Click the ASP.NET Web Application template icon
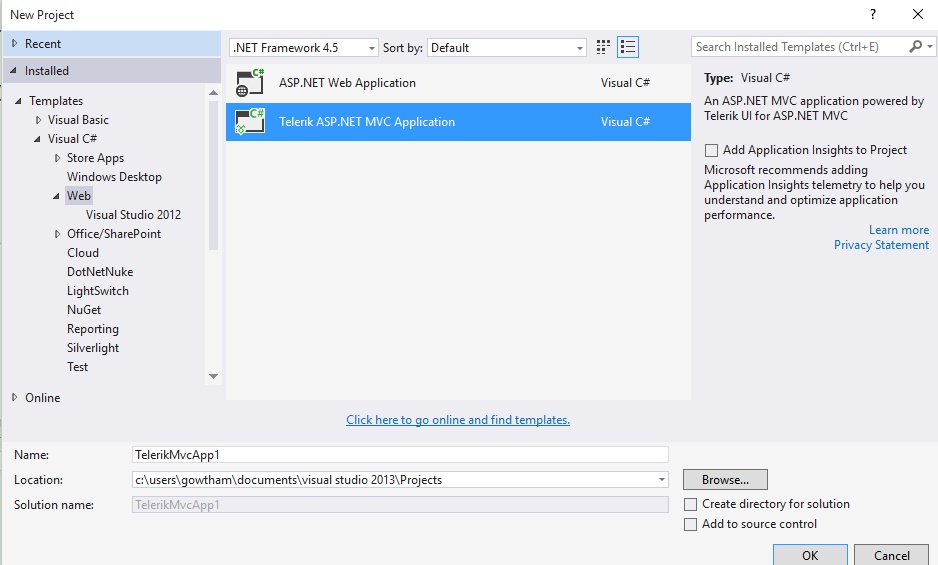 [x=250, y=83]
